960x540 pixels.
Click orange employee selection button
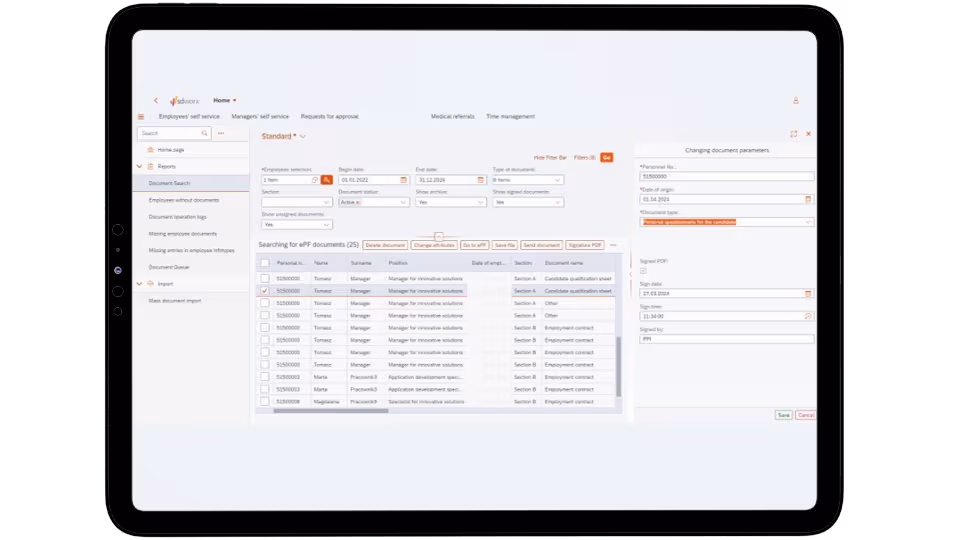pos(326,180)
